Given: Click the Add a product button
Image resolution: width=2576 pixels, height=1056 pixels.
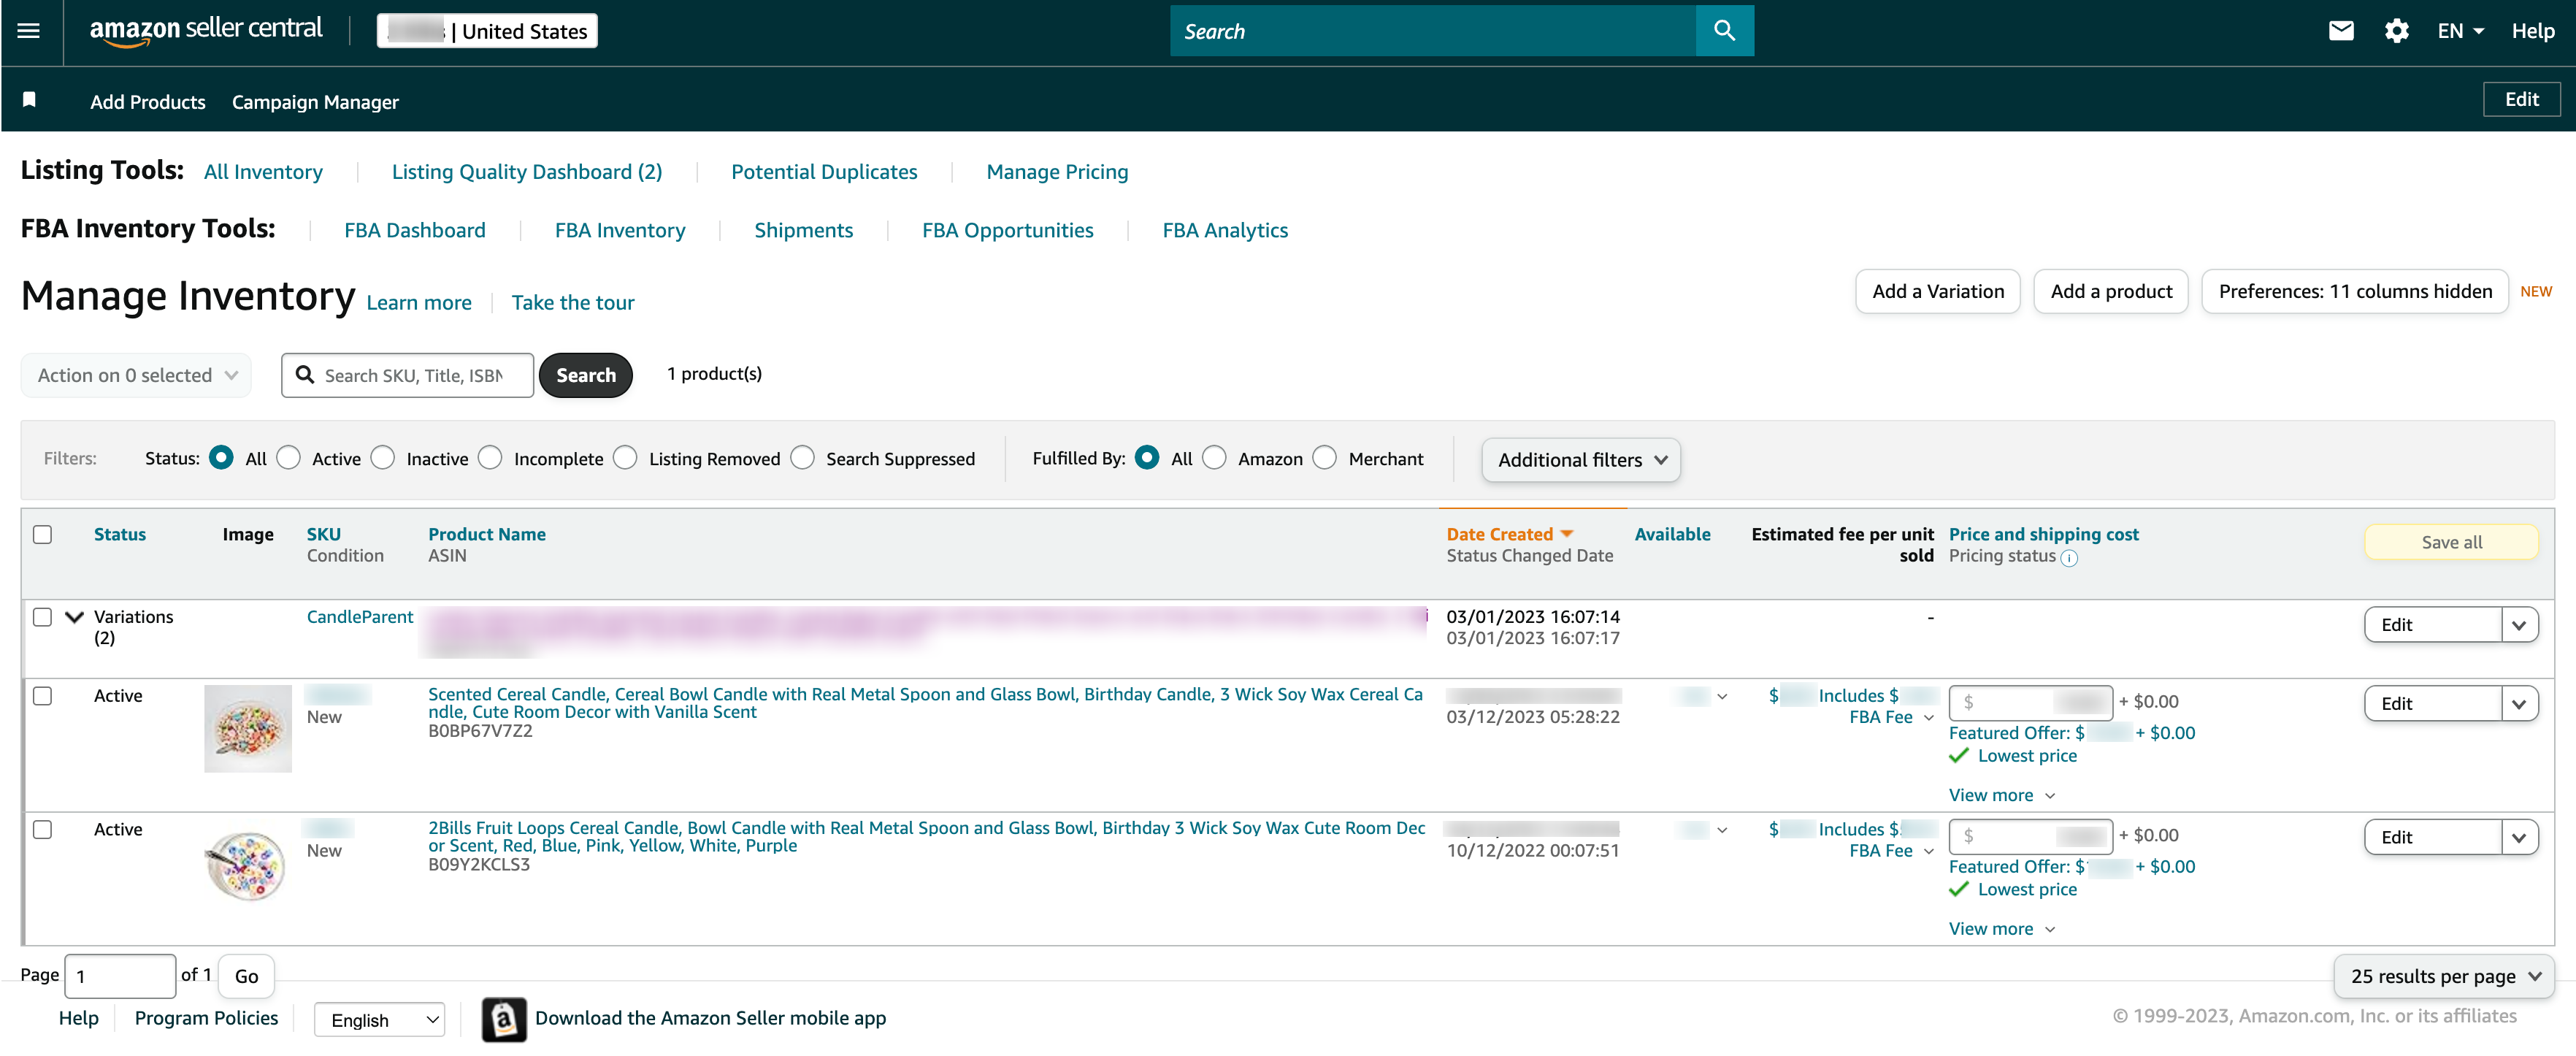Looking at the screenshot, I should 2111,292.
